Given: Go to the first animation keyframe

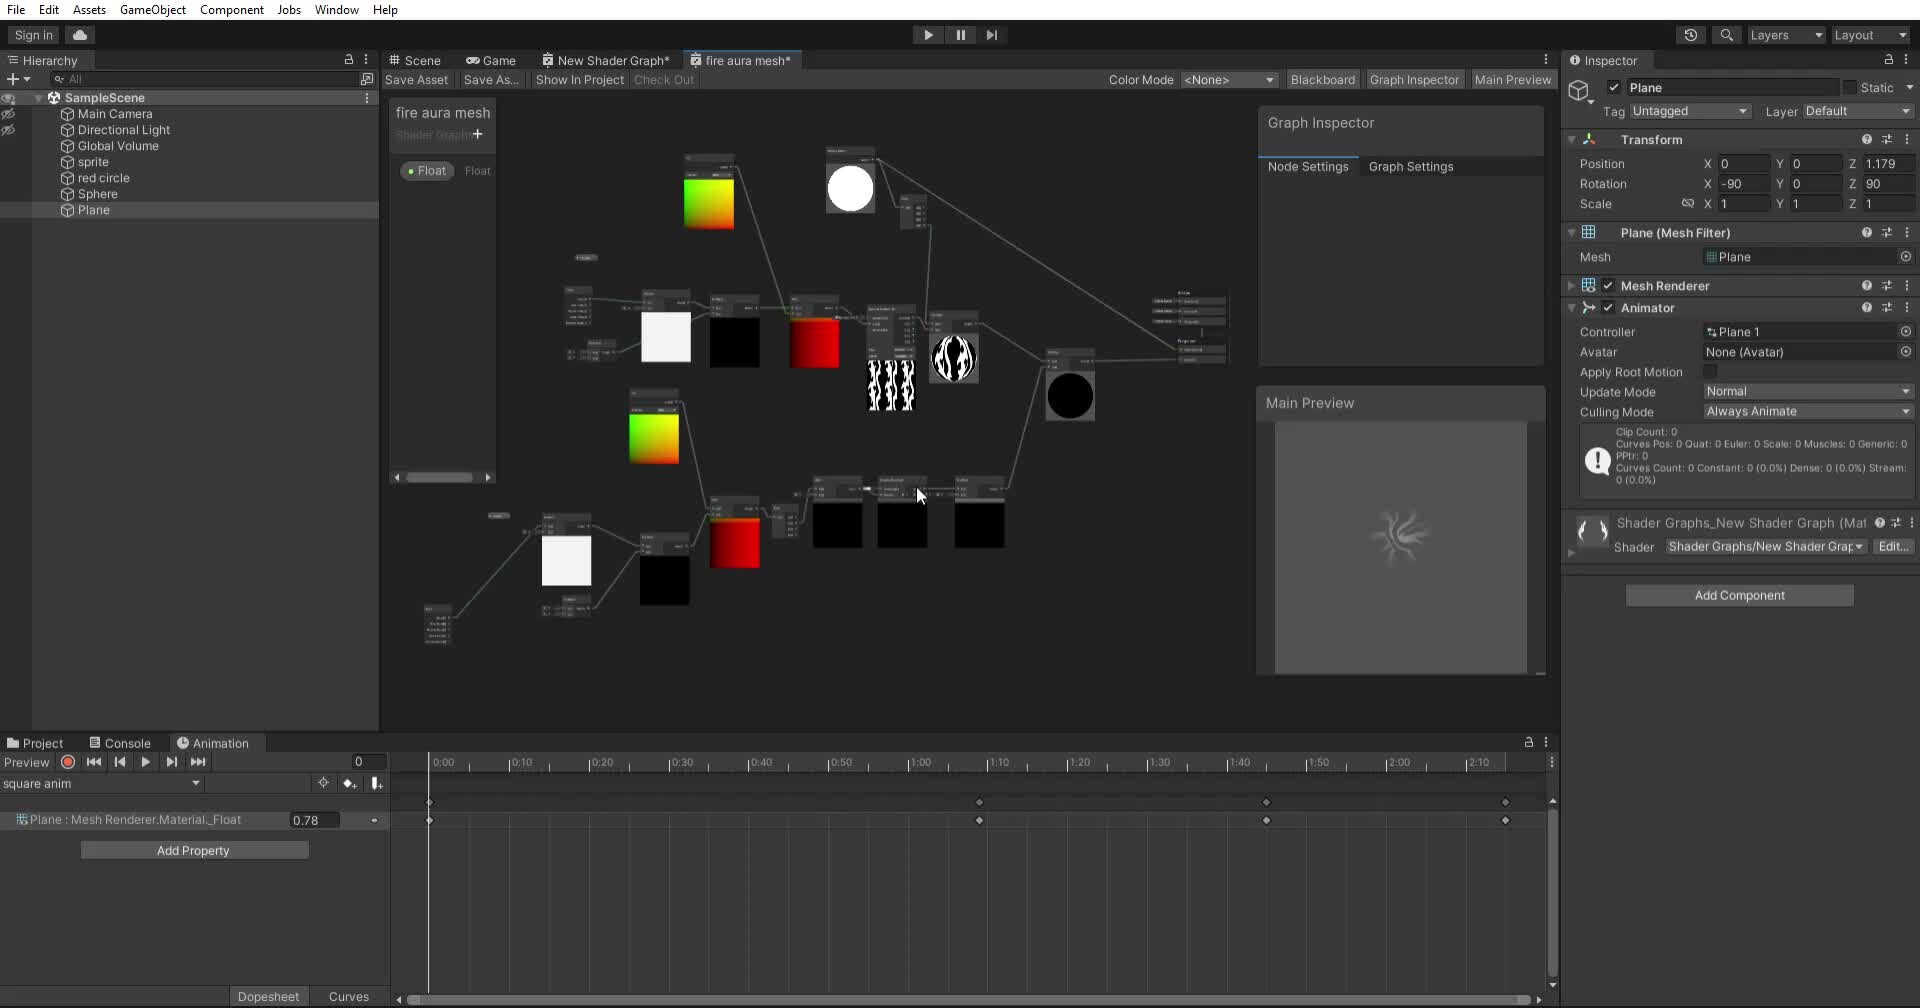Looking at the screenshot, I should pos(94,762).
